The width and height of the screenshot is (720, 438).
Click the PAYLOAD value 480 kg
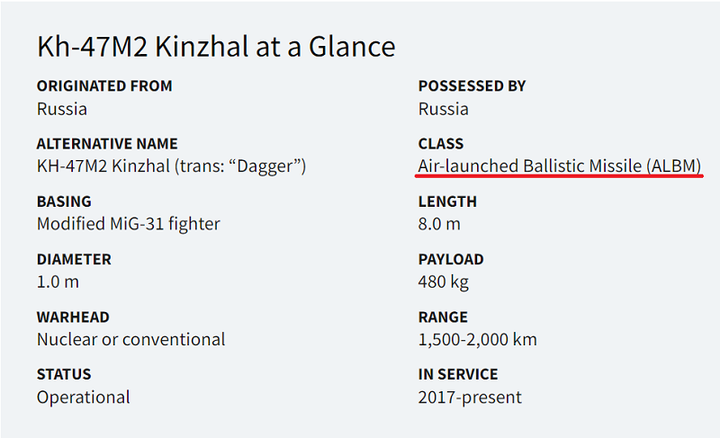coord(443,282)
